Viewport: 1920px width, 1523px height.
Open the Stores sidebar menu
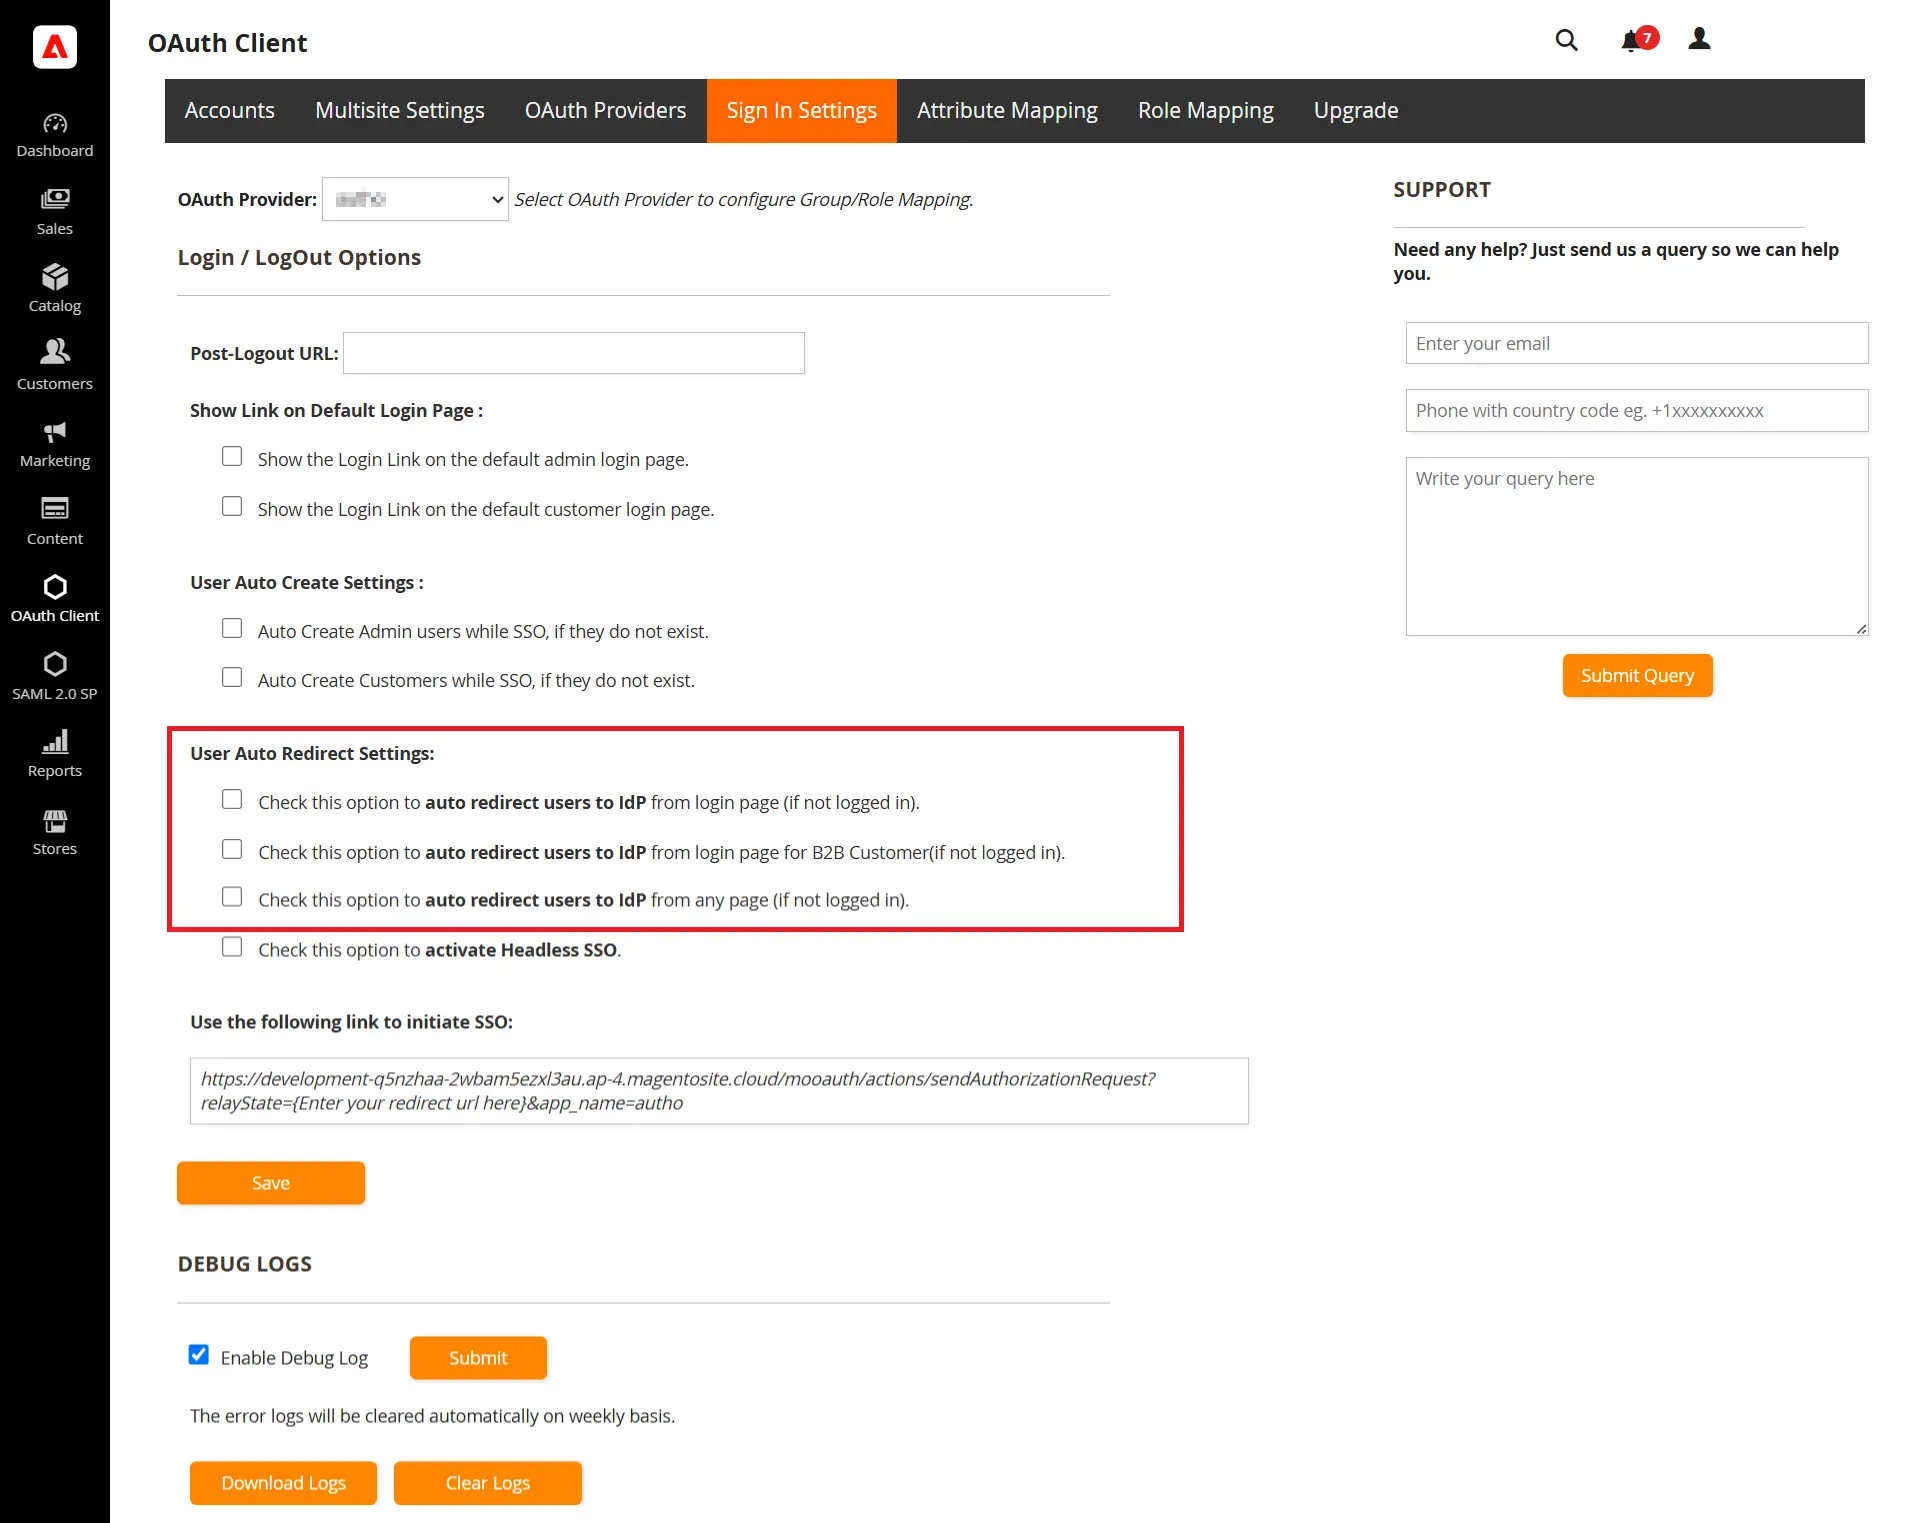[x=55, y=831]
